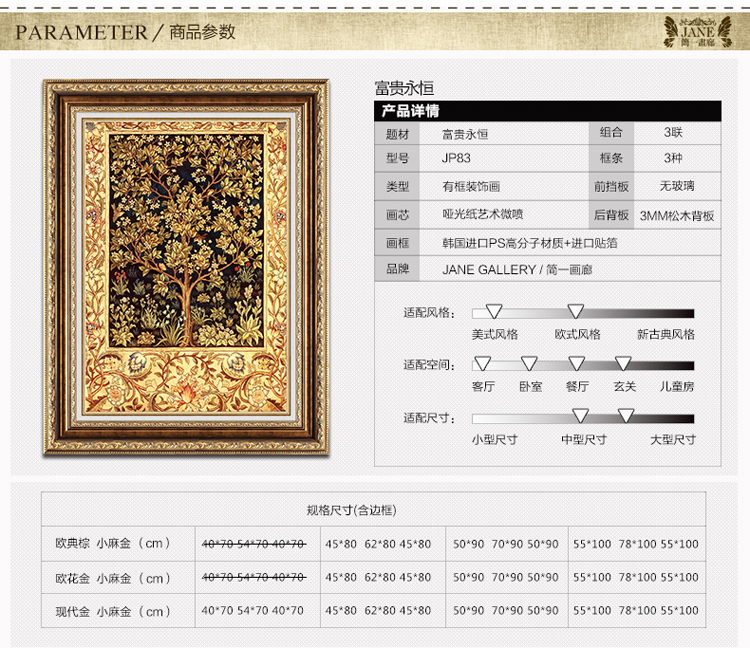Screen dimensions: 750x648
Task: Select the slider marker above 美式风格
Action: [494, 311]
